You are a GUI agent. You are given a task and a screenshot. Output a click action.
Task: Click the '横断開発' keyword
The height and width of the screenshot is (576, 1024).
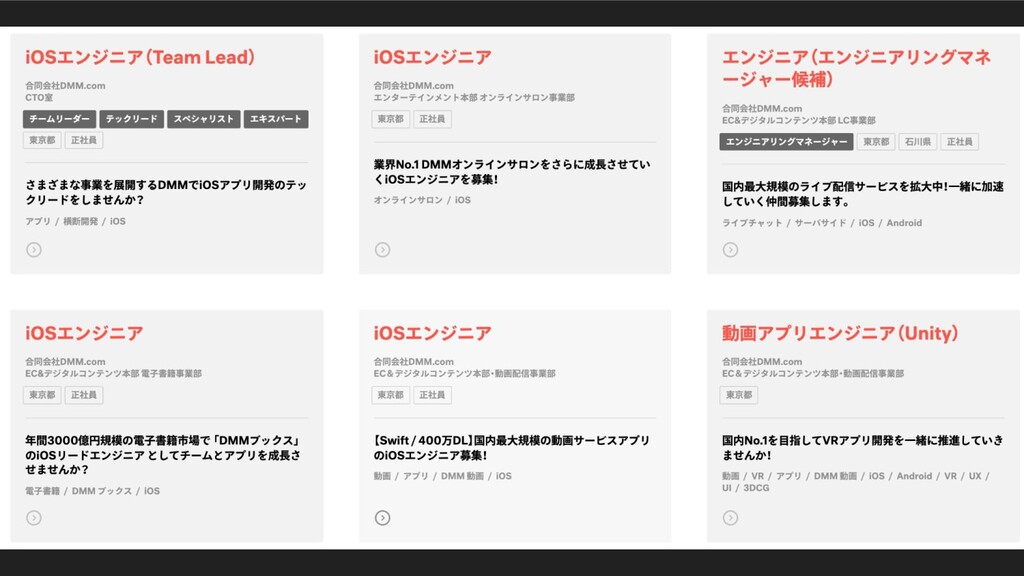click(x=80, y=221)
